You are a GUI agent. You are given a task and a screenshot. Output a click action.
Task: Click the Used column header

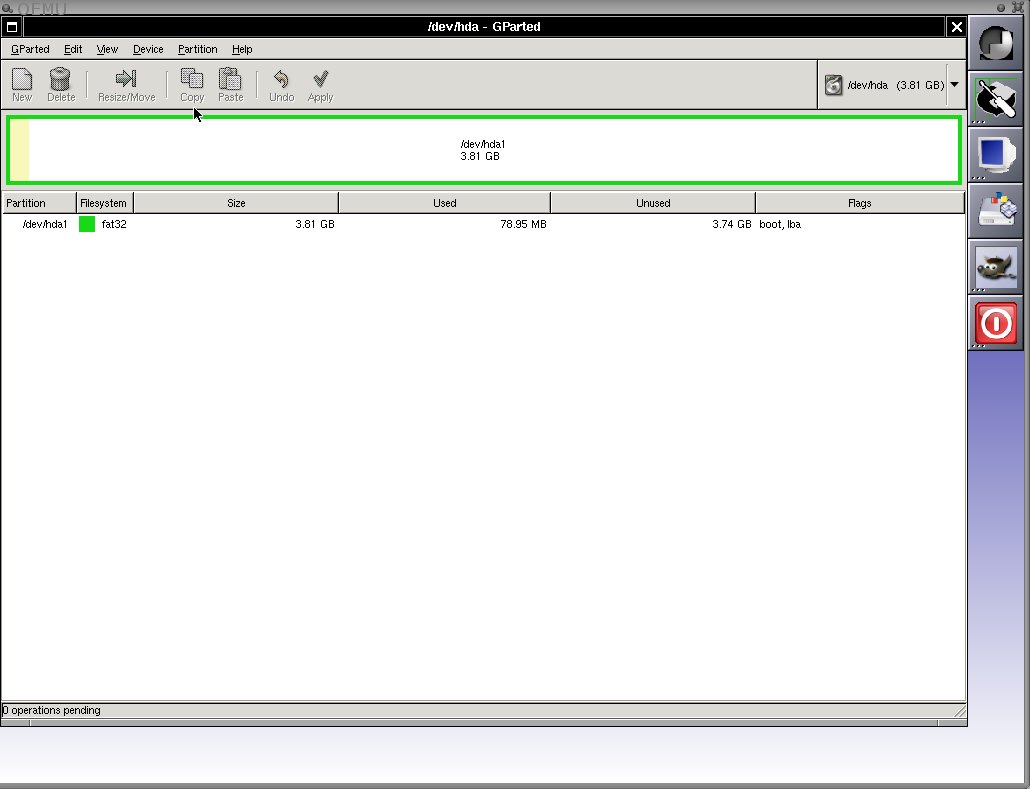click(445, 203)
